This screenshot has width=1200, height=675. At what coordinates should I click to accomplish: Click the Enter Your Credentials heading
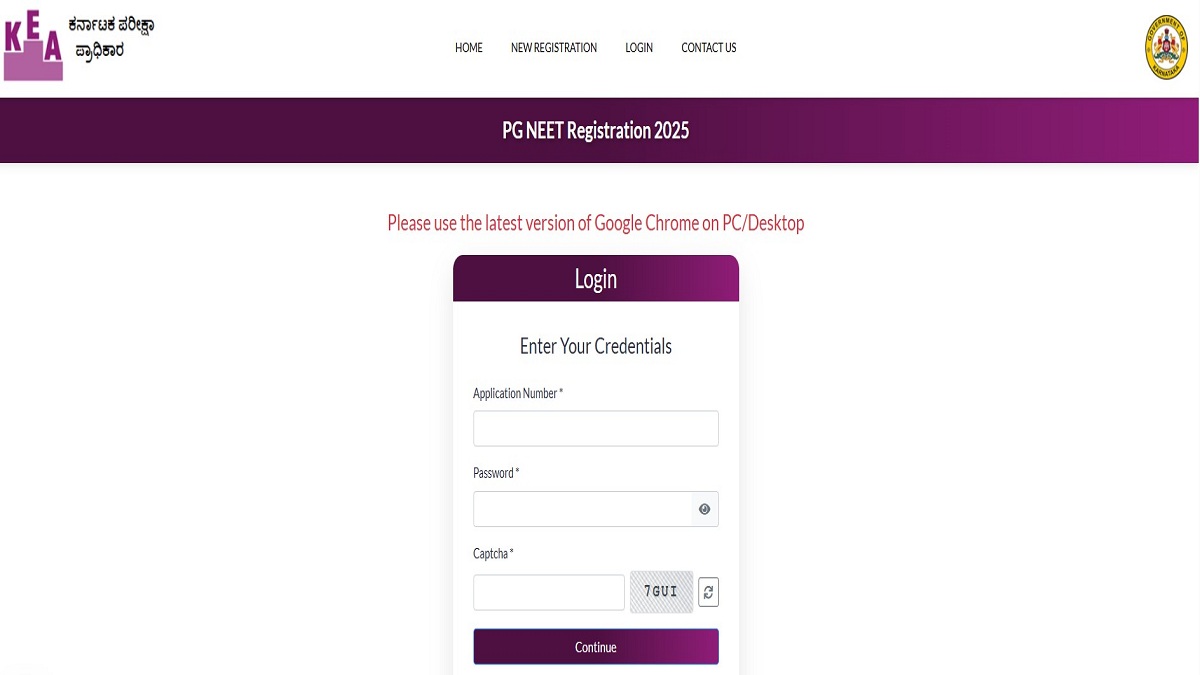tap(596, 347)
